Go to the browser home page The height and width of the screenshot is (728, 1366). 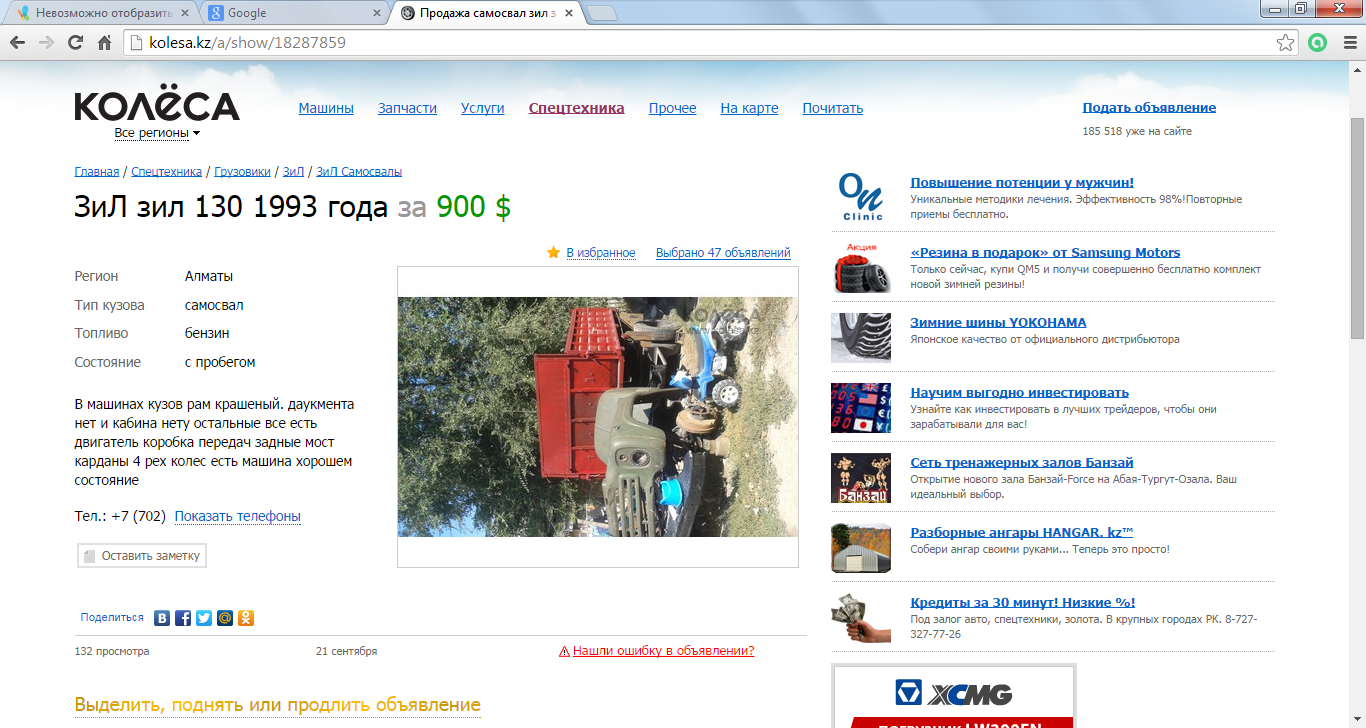[x=104, y=43]
